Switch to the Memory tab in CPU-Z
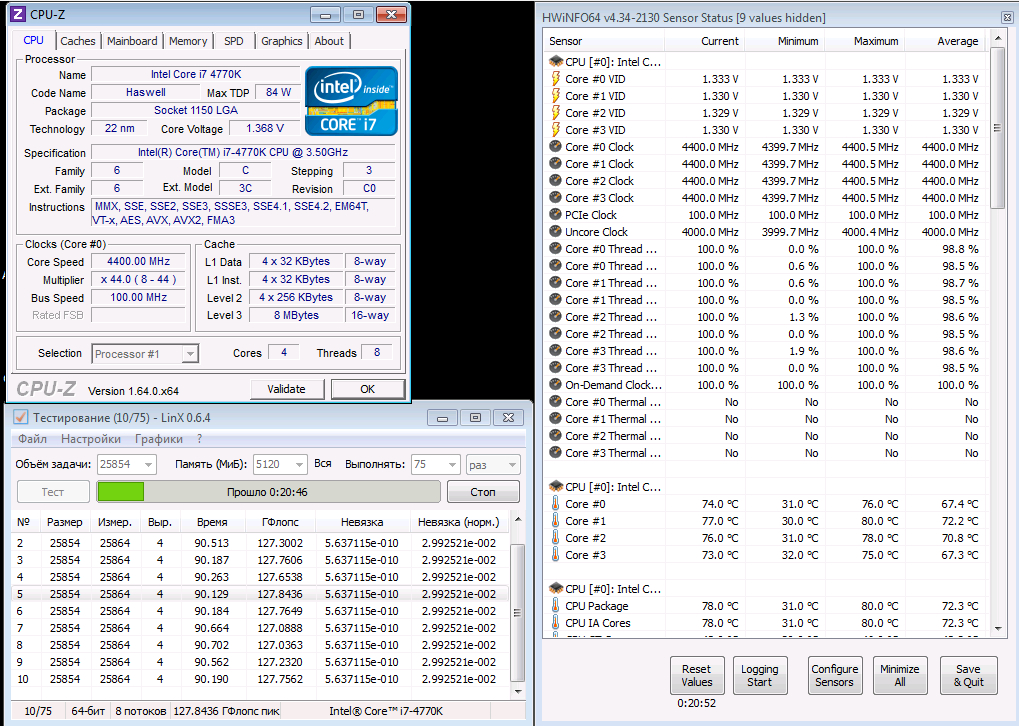This screenshot has height=726, width=1019. coord(188,41)
